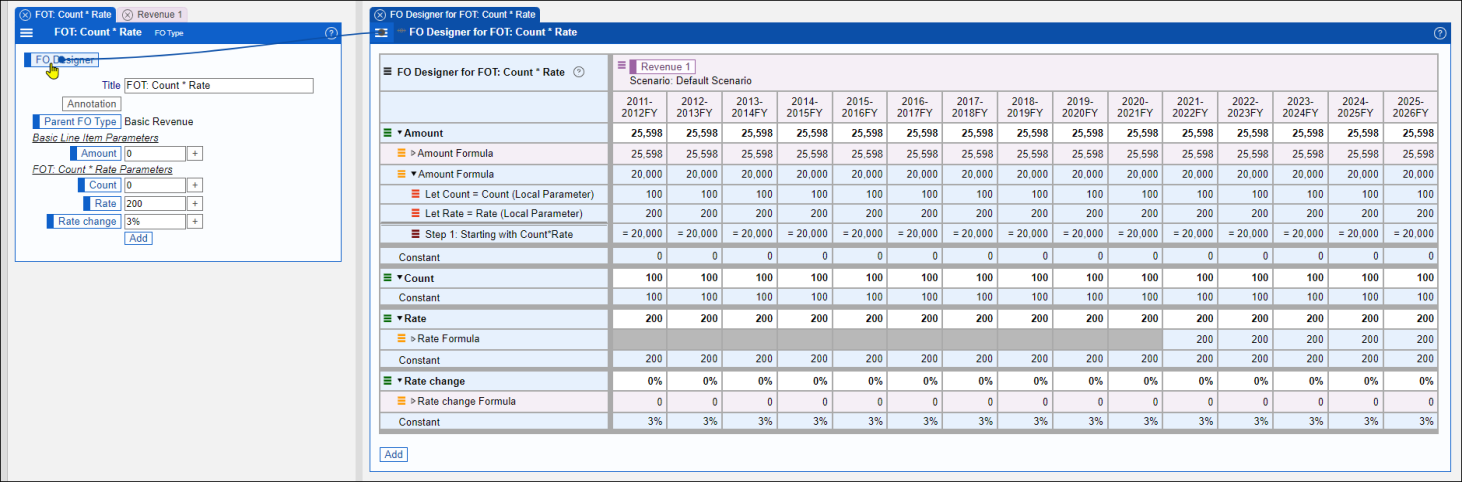This screenshot has height=482, width=1462.
Task: Open orange menu icon of collapsed Amount Formula
Action: click(x=402, y=154)
